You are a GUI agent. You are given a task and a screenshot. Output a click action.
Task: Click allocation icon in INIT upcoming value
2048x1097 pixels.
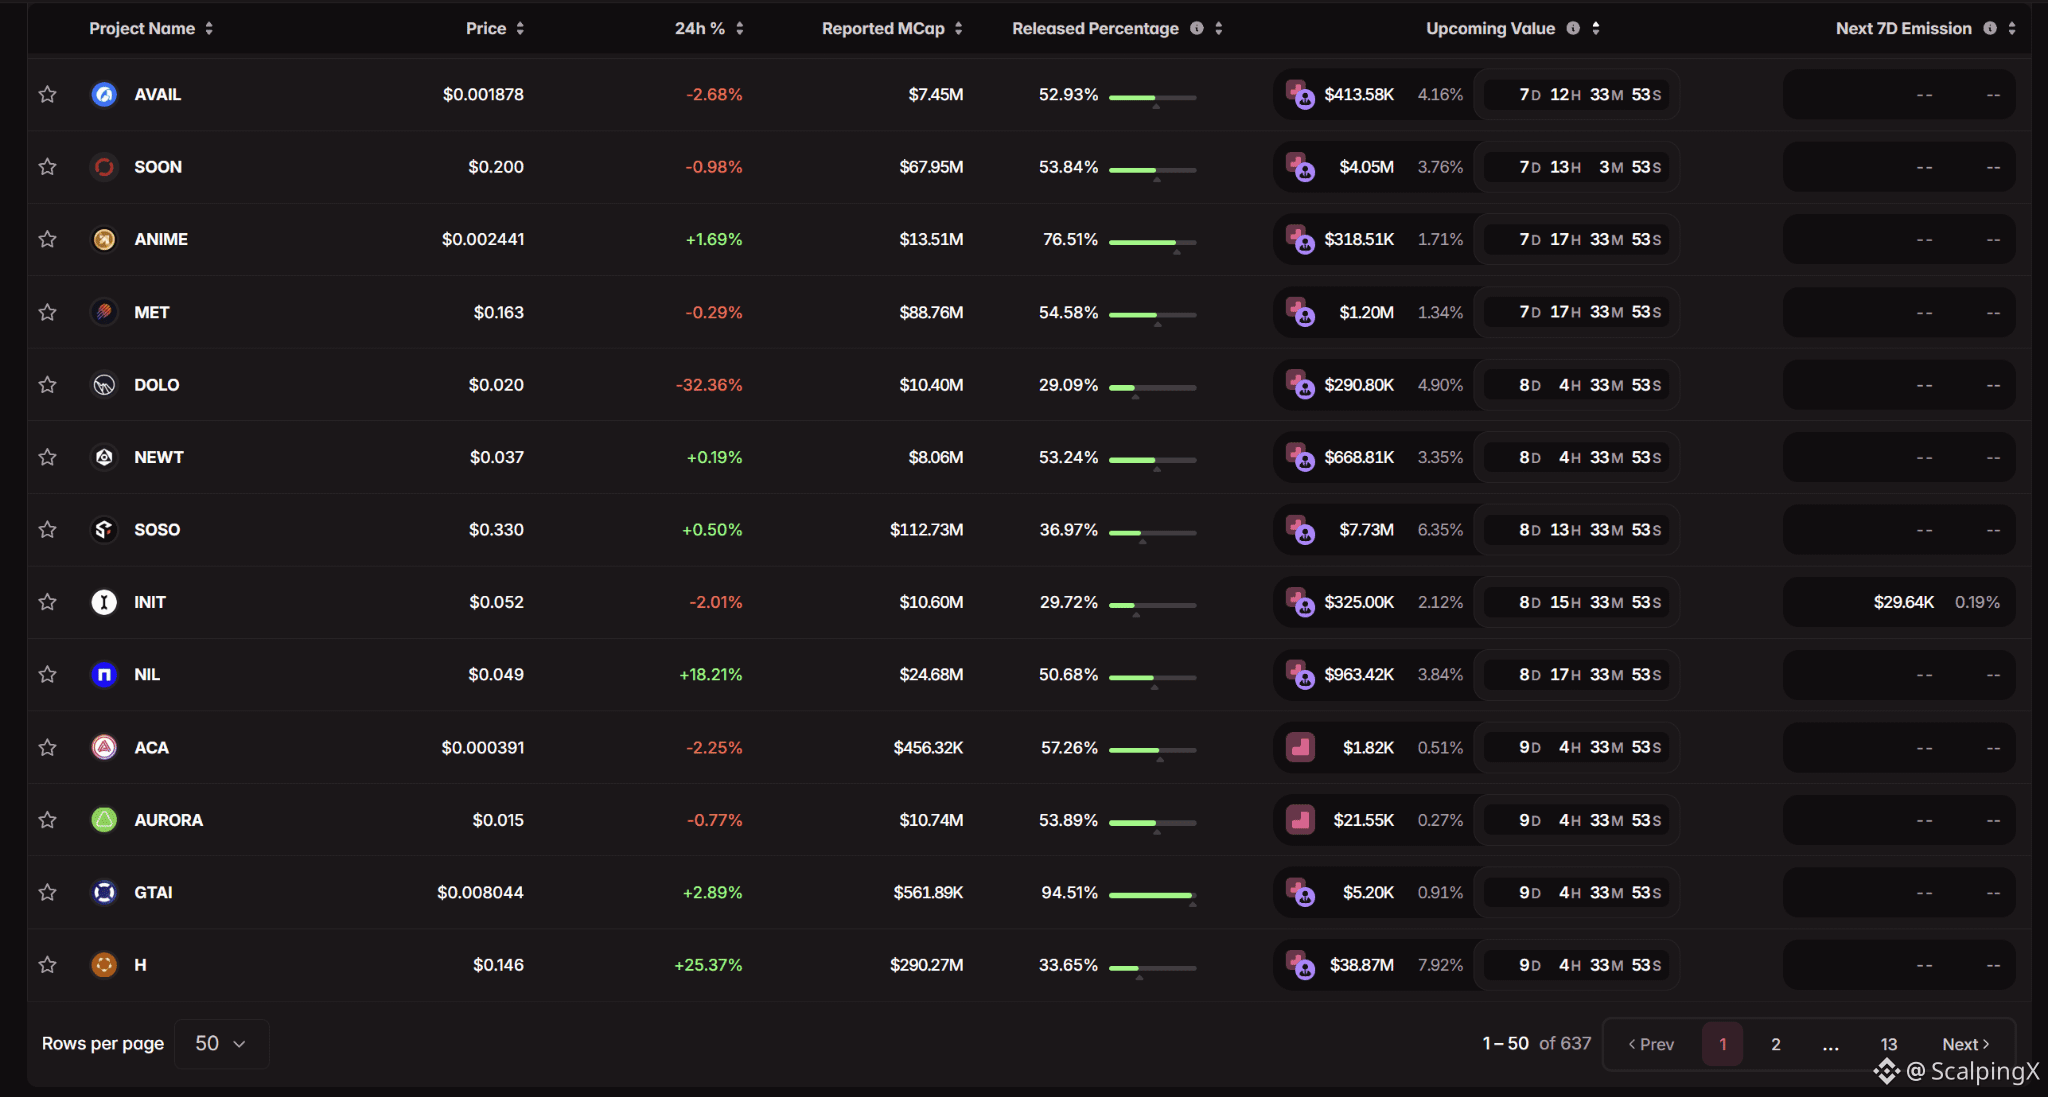pos(1300,602)
